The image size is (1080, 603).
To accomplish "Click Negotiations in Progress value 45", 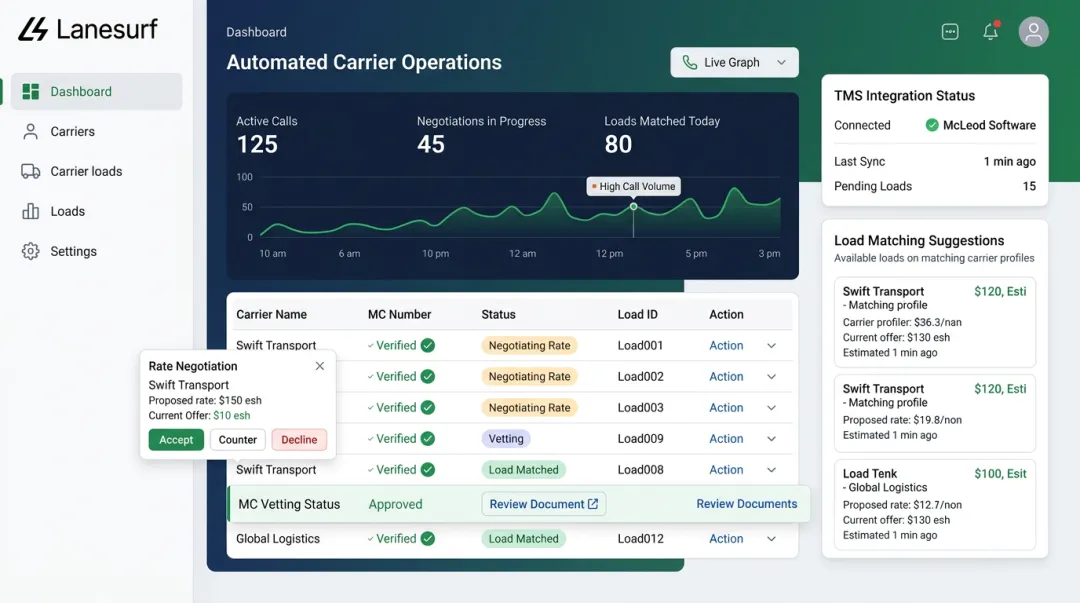I will pyautogui.click(x=430, y=144).
